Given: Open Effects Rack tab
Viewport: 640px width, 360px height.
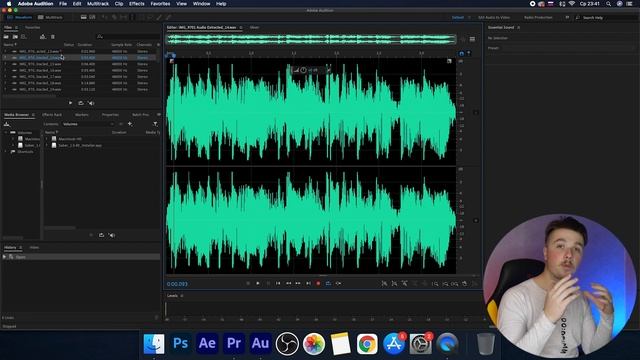Looking at the screenshot, I should pos(52,115).
